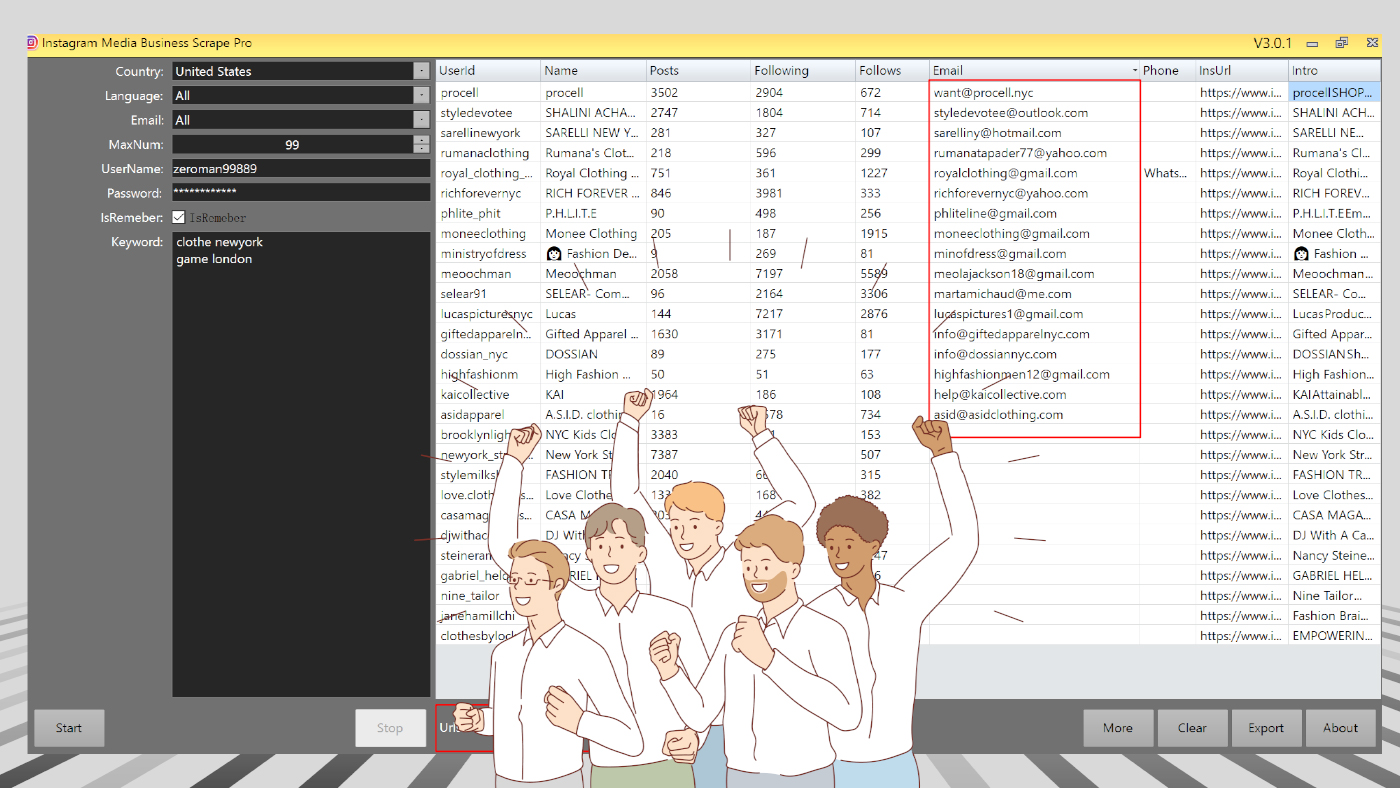Click the Keyword text area
This screenshot has width=1400, height=788.
pos(301,464)
